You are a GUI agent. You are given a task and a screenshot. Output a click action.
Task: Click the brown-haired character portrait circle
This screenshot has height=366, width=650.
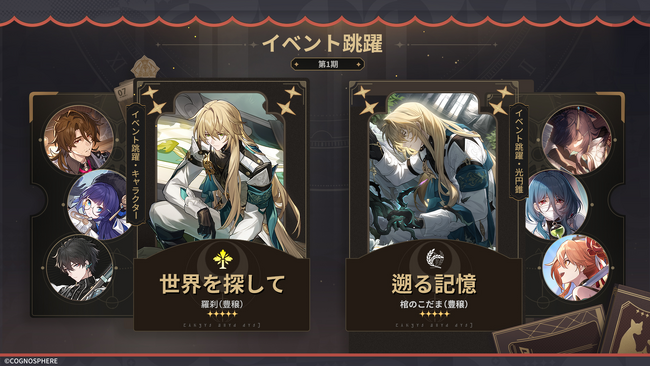point(79,140)
